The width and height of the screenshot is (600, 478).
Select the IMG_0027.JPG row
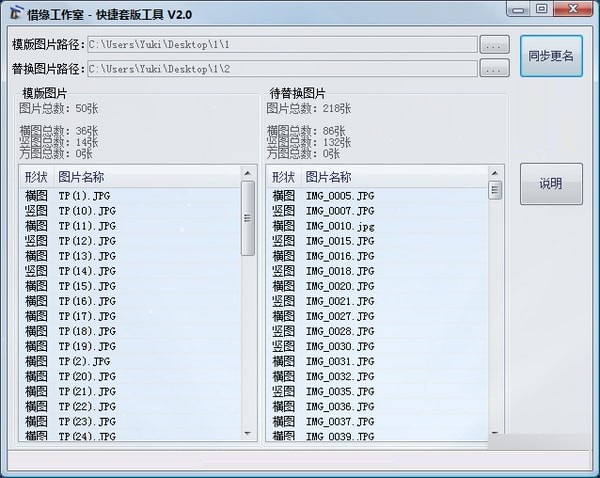[377, 316]
